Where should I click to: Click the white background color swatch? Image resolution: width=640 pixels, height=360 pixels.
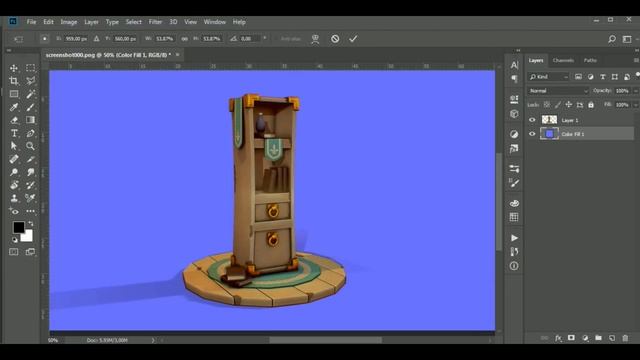click(x=28, y=237)
